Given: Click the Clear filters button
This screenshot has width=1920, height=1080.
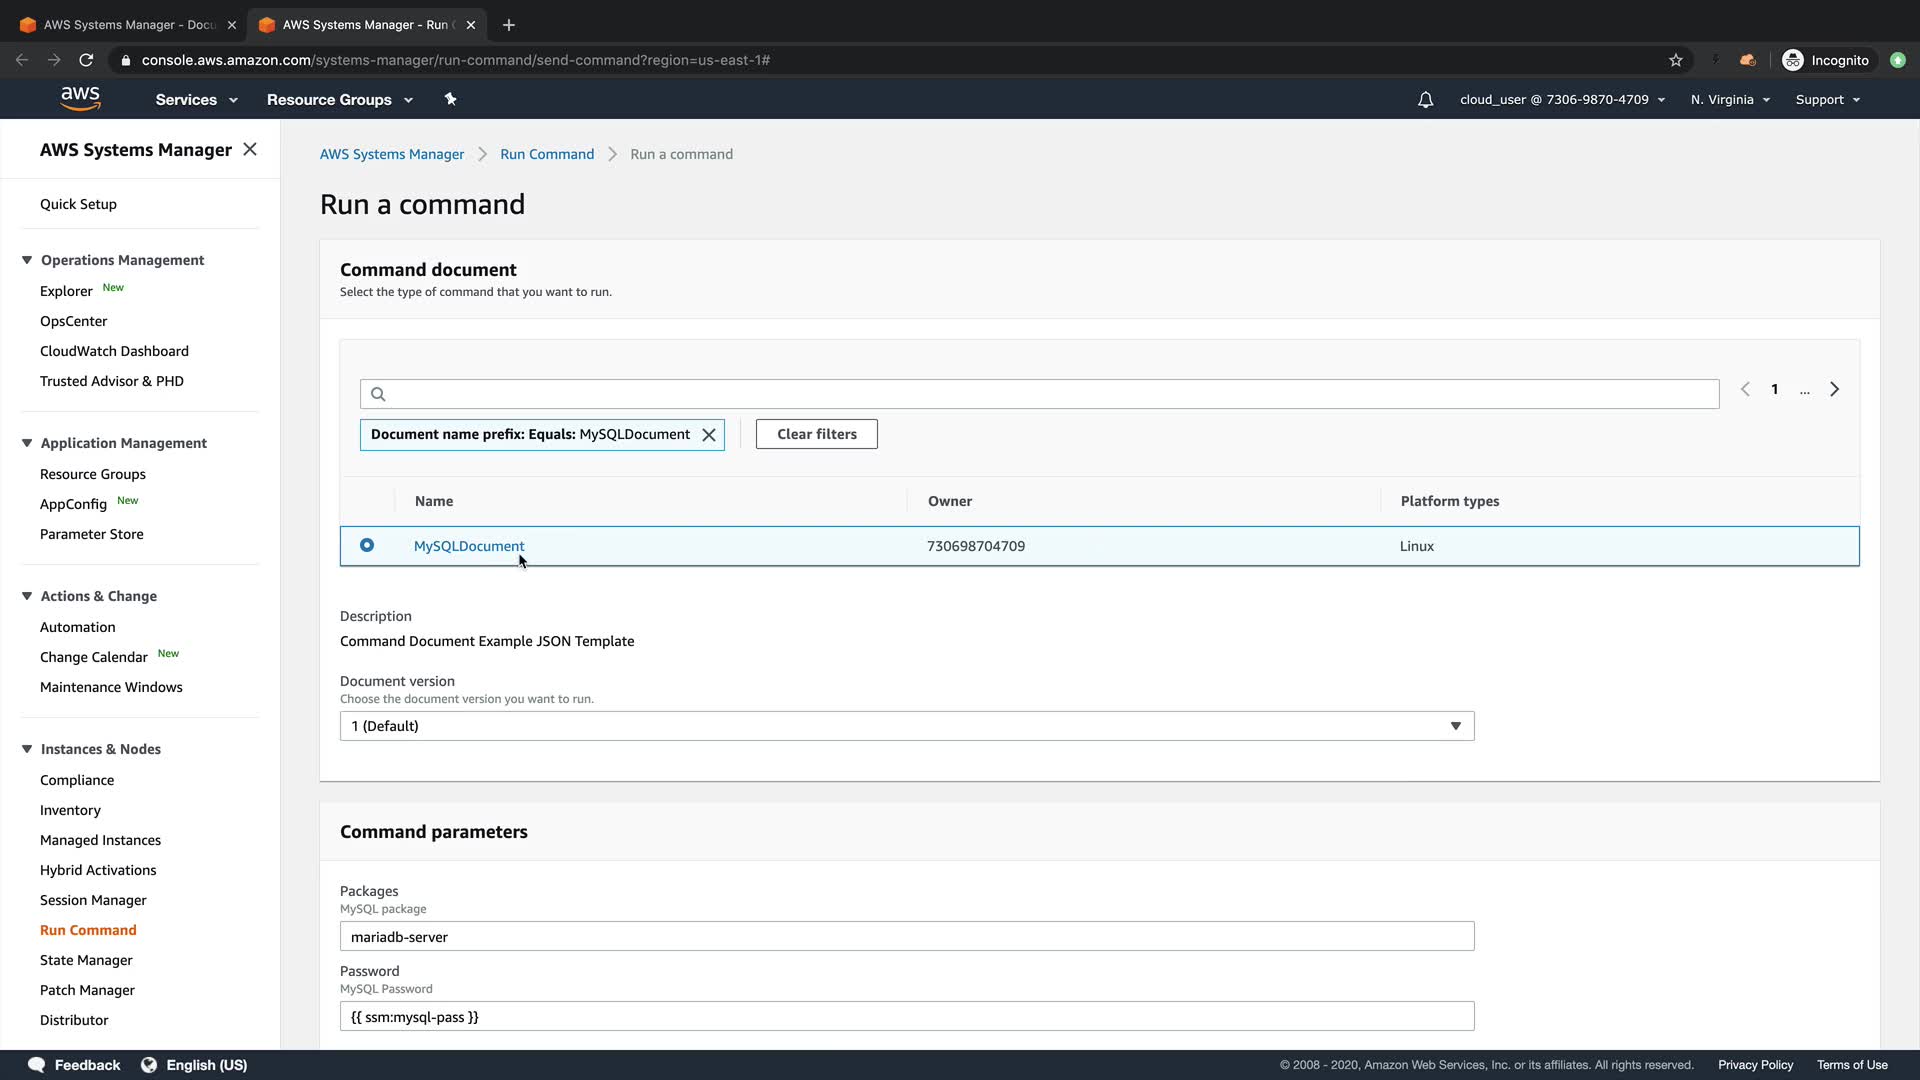Looking at the screenshot, I should click(816, 435).
